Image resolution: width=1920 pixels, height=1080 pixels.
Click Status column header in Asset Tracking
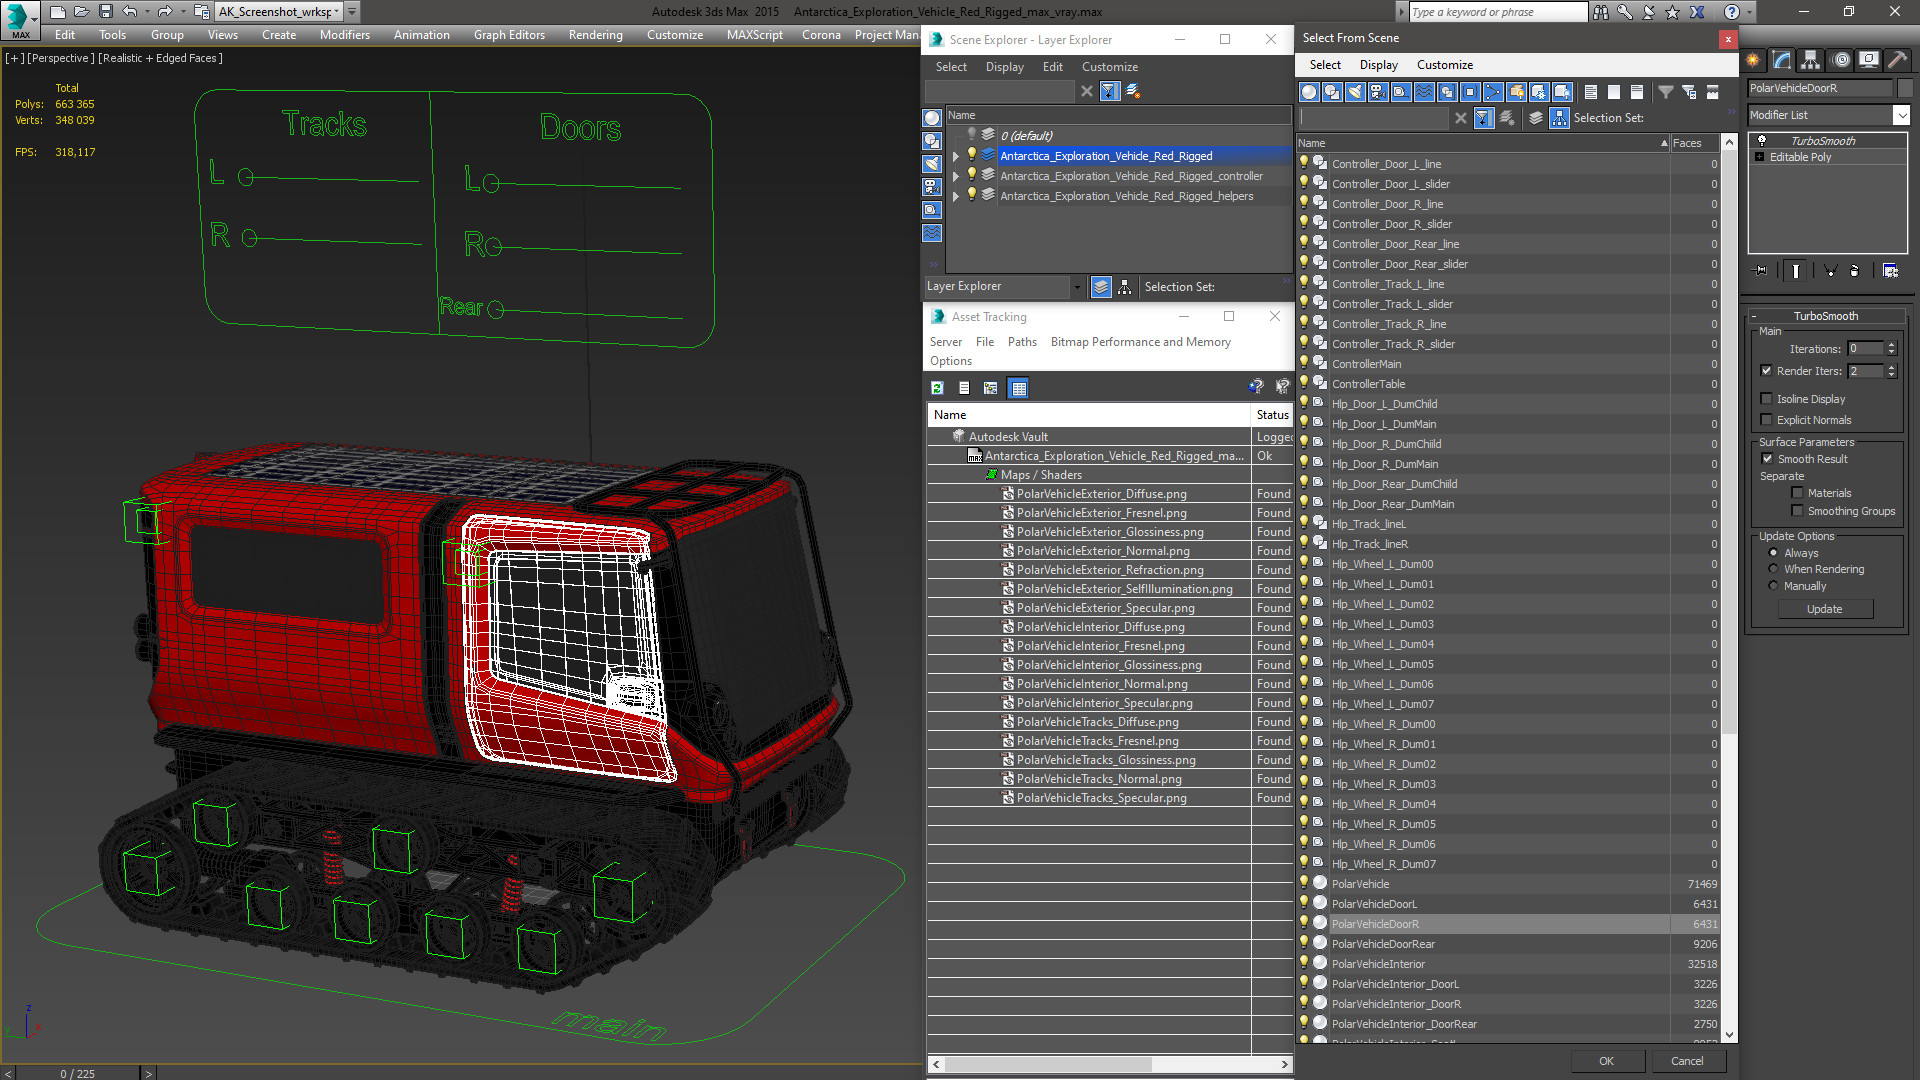[1272, 415]
